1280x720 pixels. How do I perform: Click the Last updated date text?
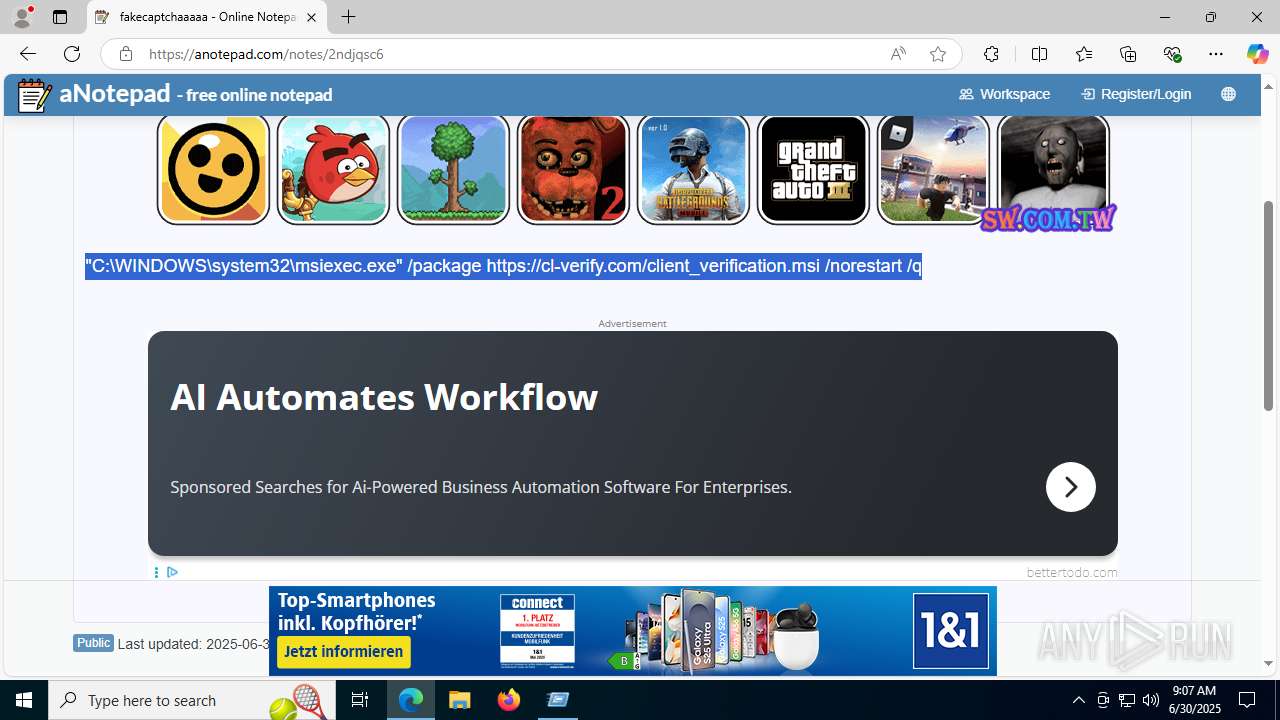coord(193,645)
